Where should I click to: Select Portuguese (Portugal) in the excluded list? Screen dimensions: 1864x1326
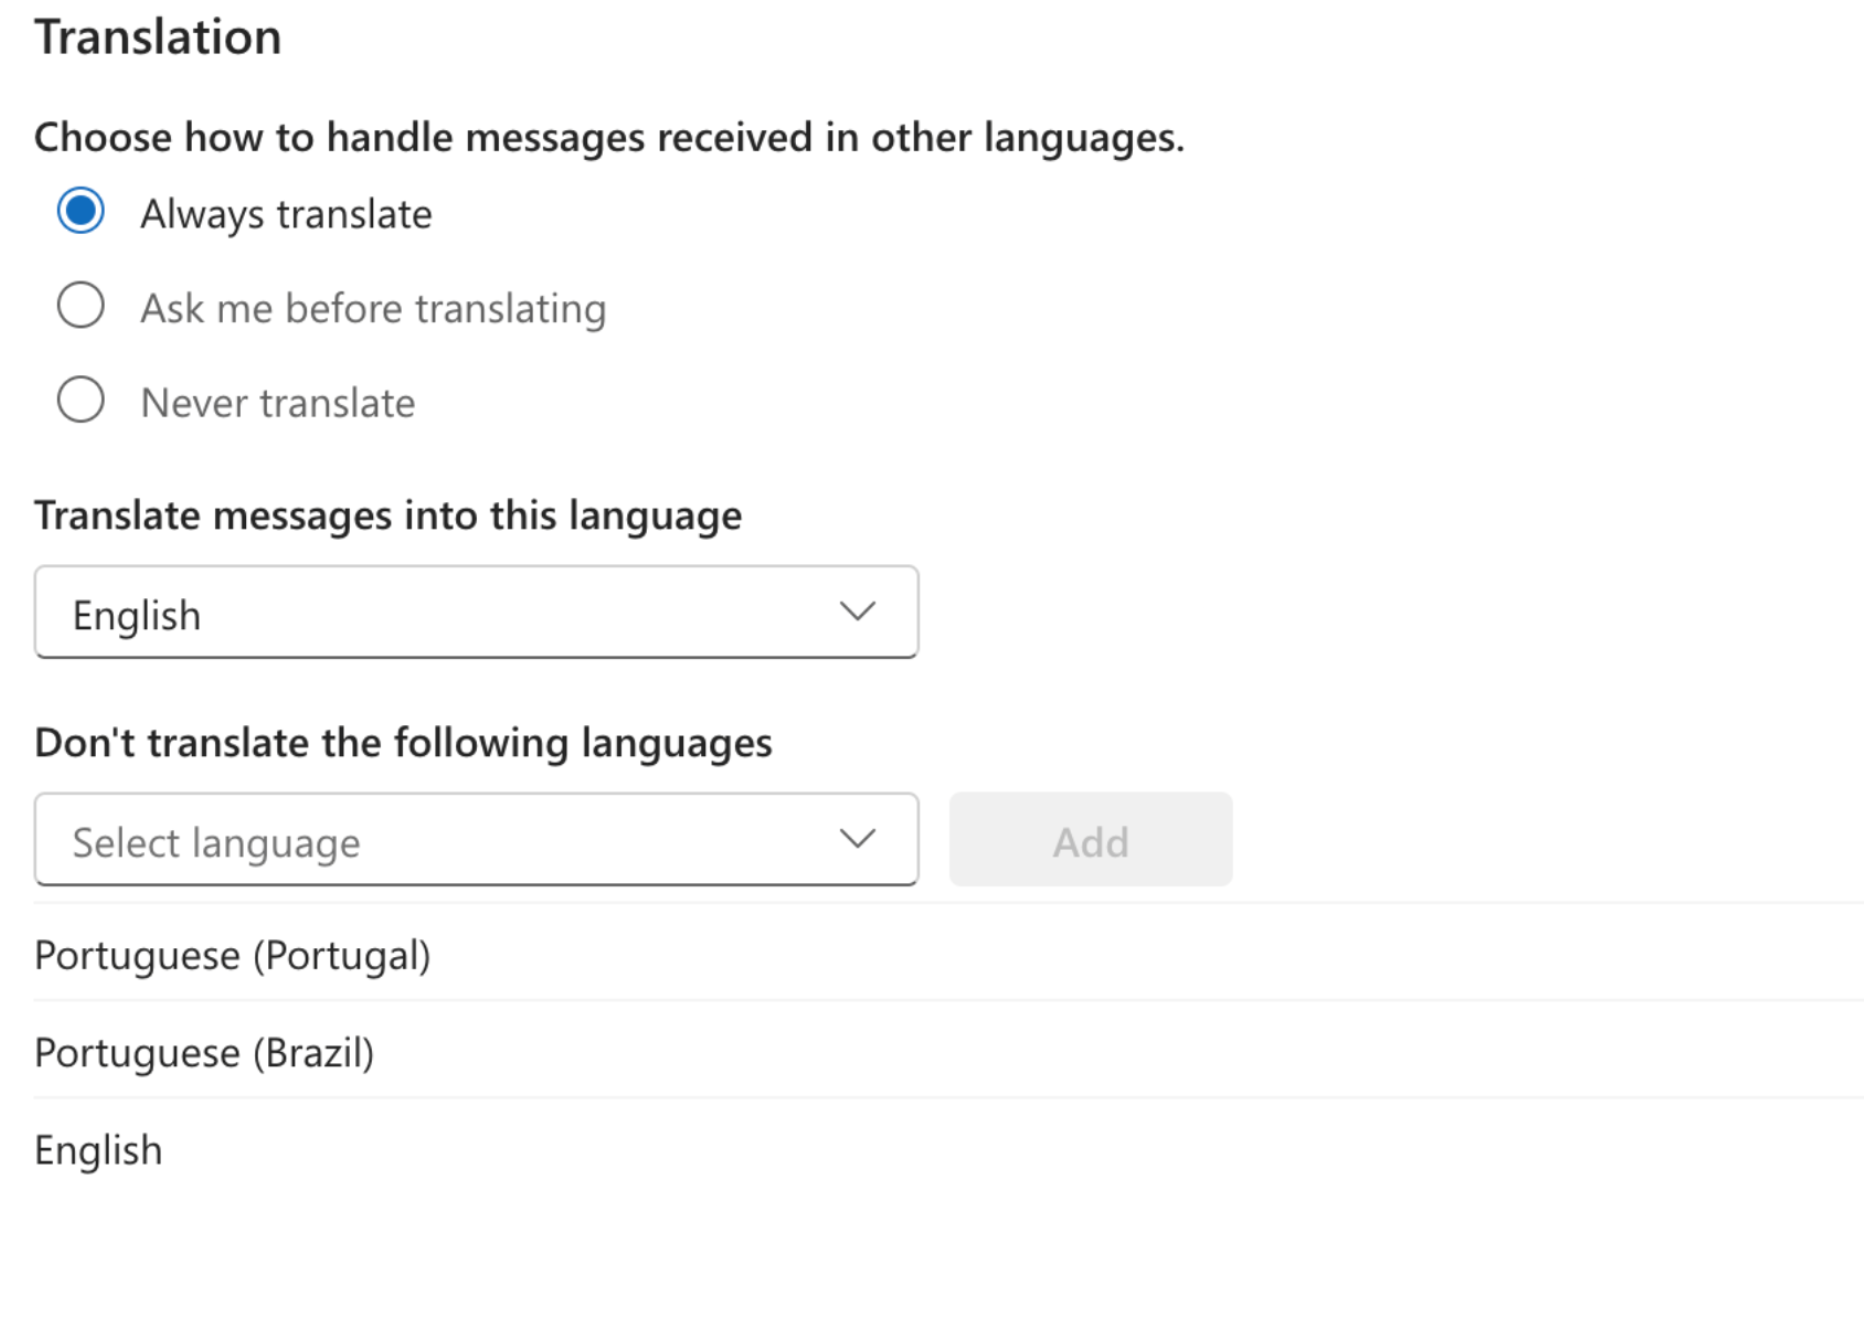pyautogui.click(x=232, y=955)
